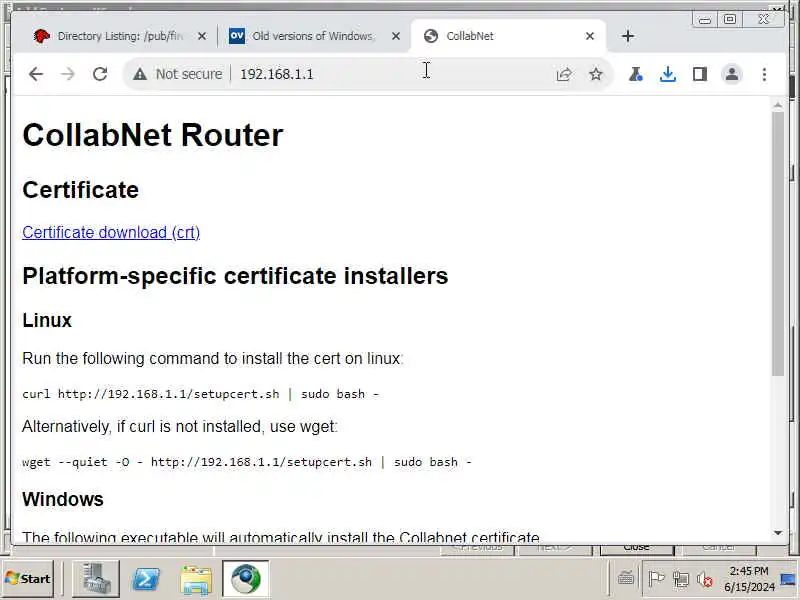Launch Server Manager from the taskbar
The image size is (800, 600).
point(96,579)
